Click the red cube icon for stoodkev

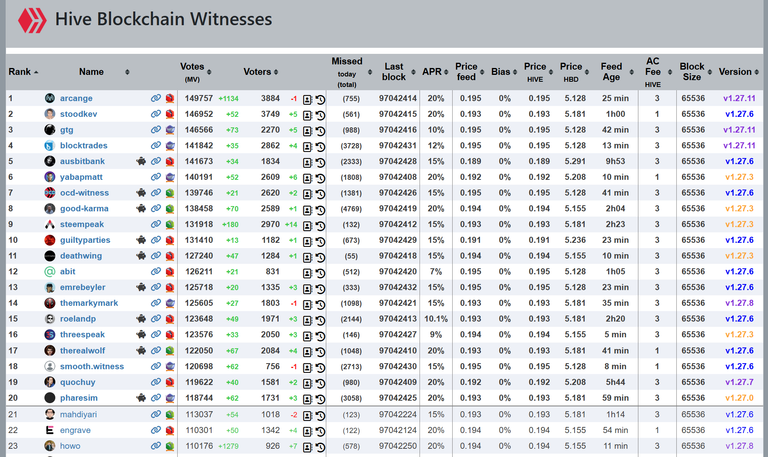tap(170, 114)
